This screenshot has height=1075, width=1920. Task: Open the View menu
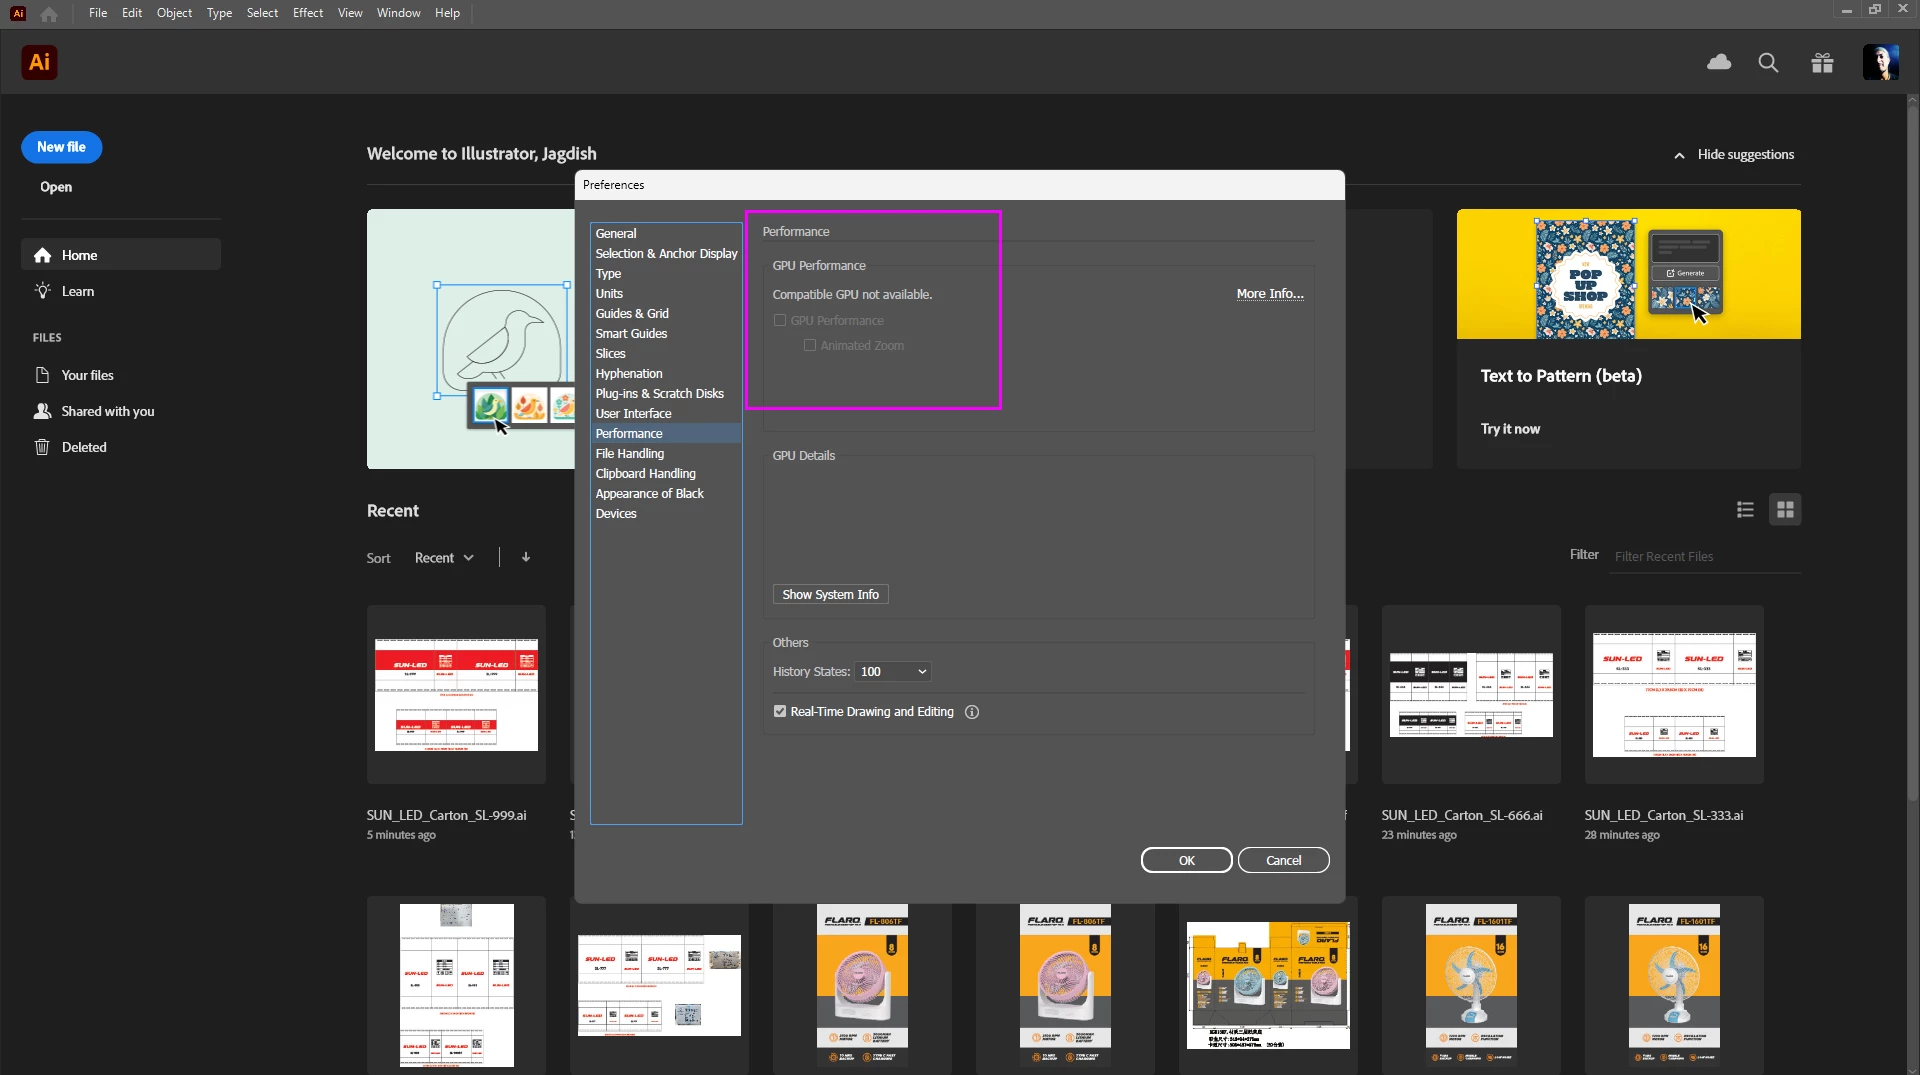(x=350, y=13)
